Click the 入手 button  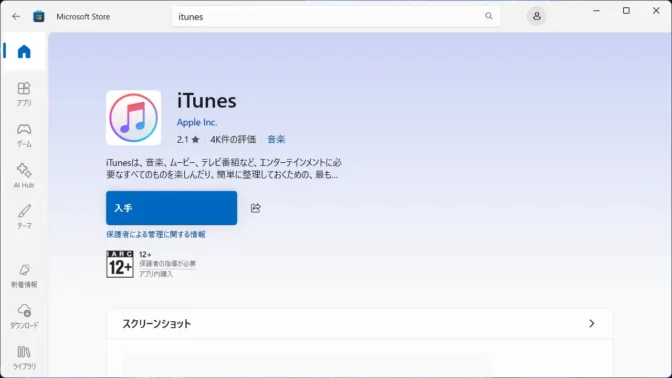[x=171, y=208]
